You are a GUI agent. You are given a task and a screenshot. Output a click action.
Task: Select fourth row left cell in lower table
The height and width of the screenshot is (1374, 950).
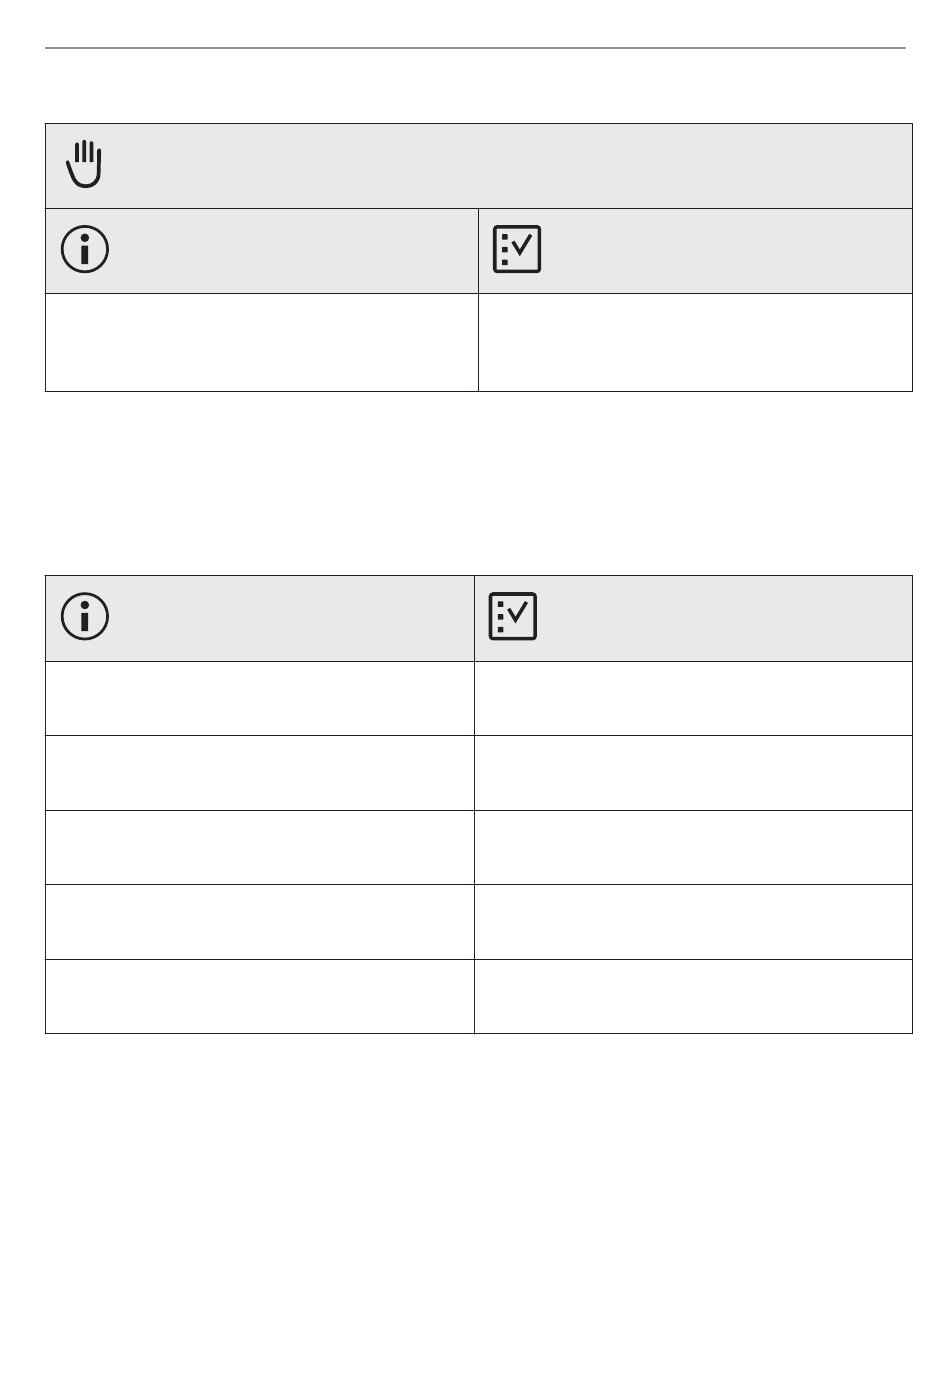[260, 922]
